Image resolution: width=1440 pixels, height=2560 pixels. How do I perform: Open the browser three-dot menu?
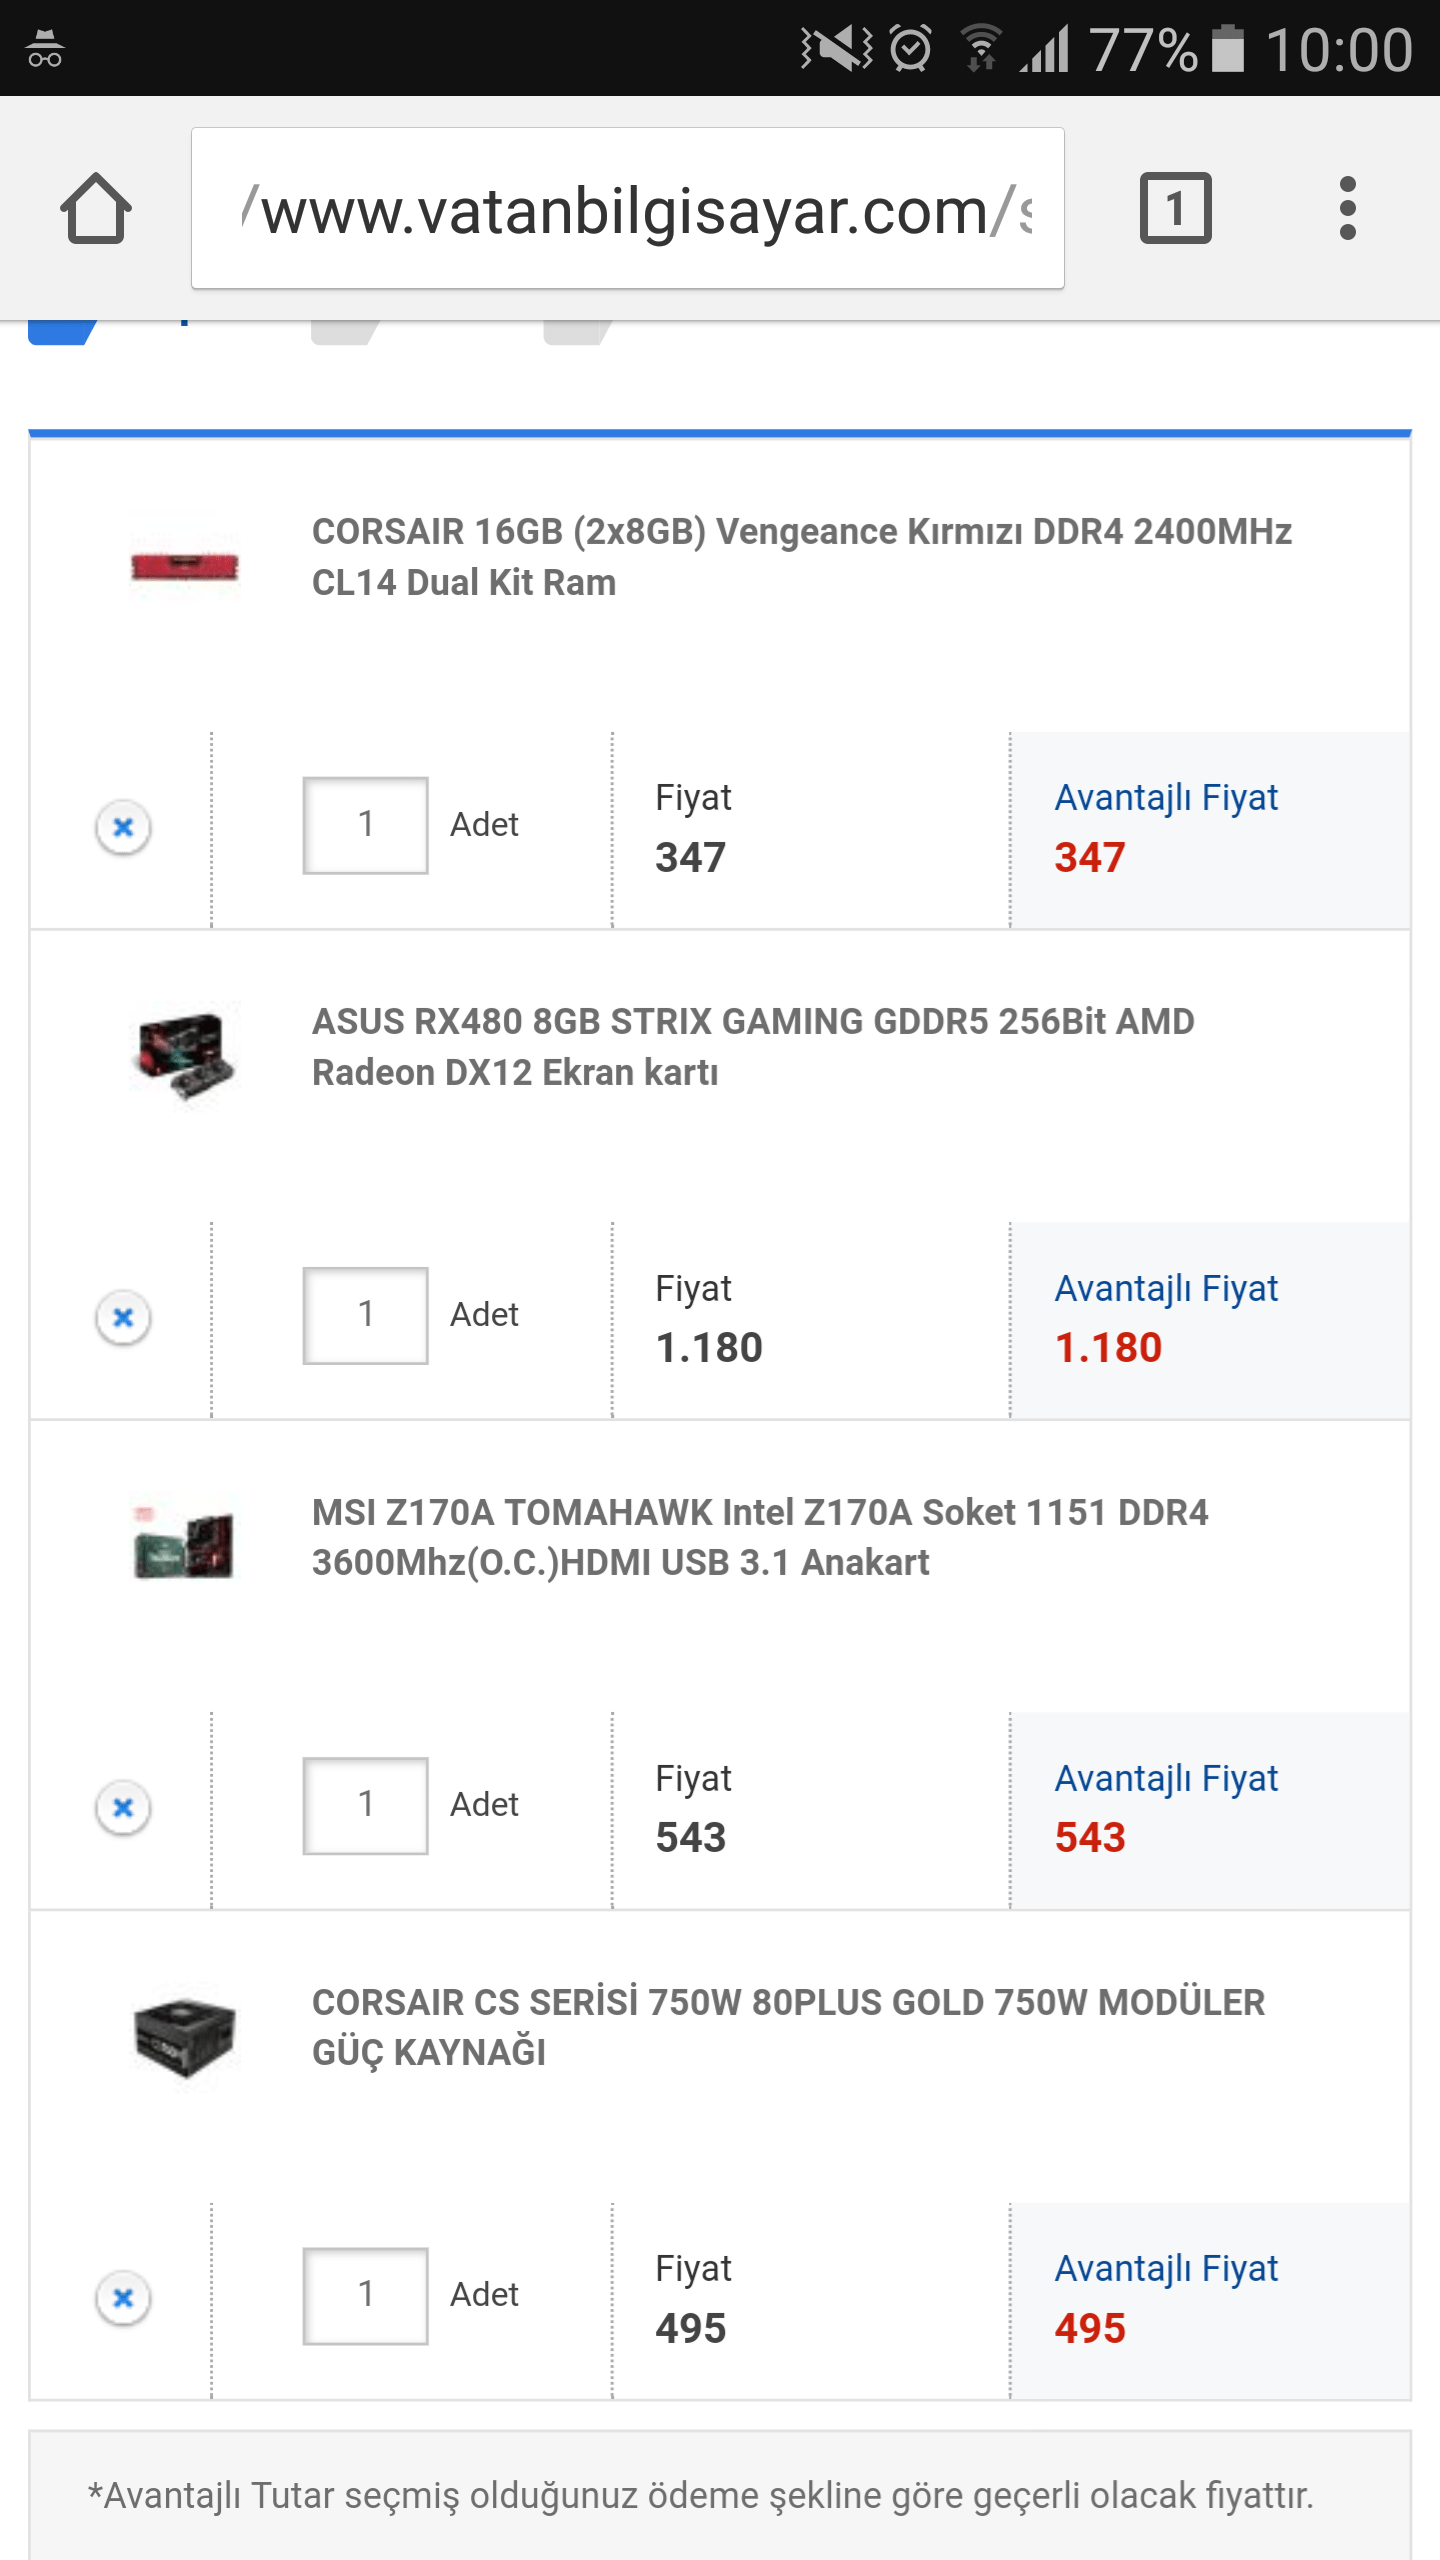1347,208
